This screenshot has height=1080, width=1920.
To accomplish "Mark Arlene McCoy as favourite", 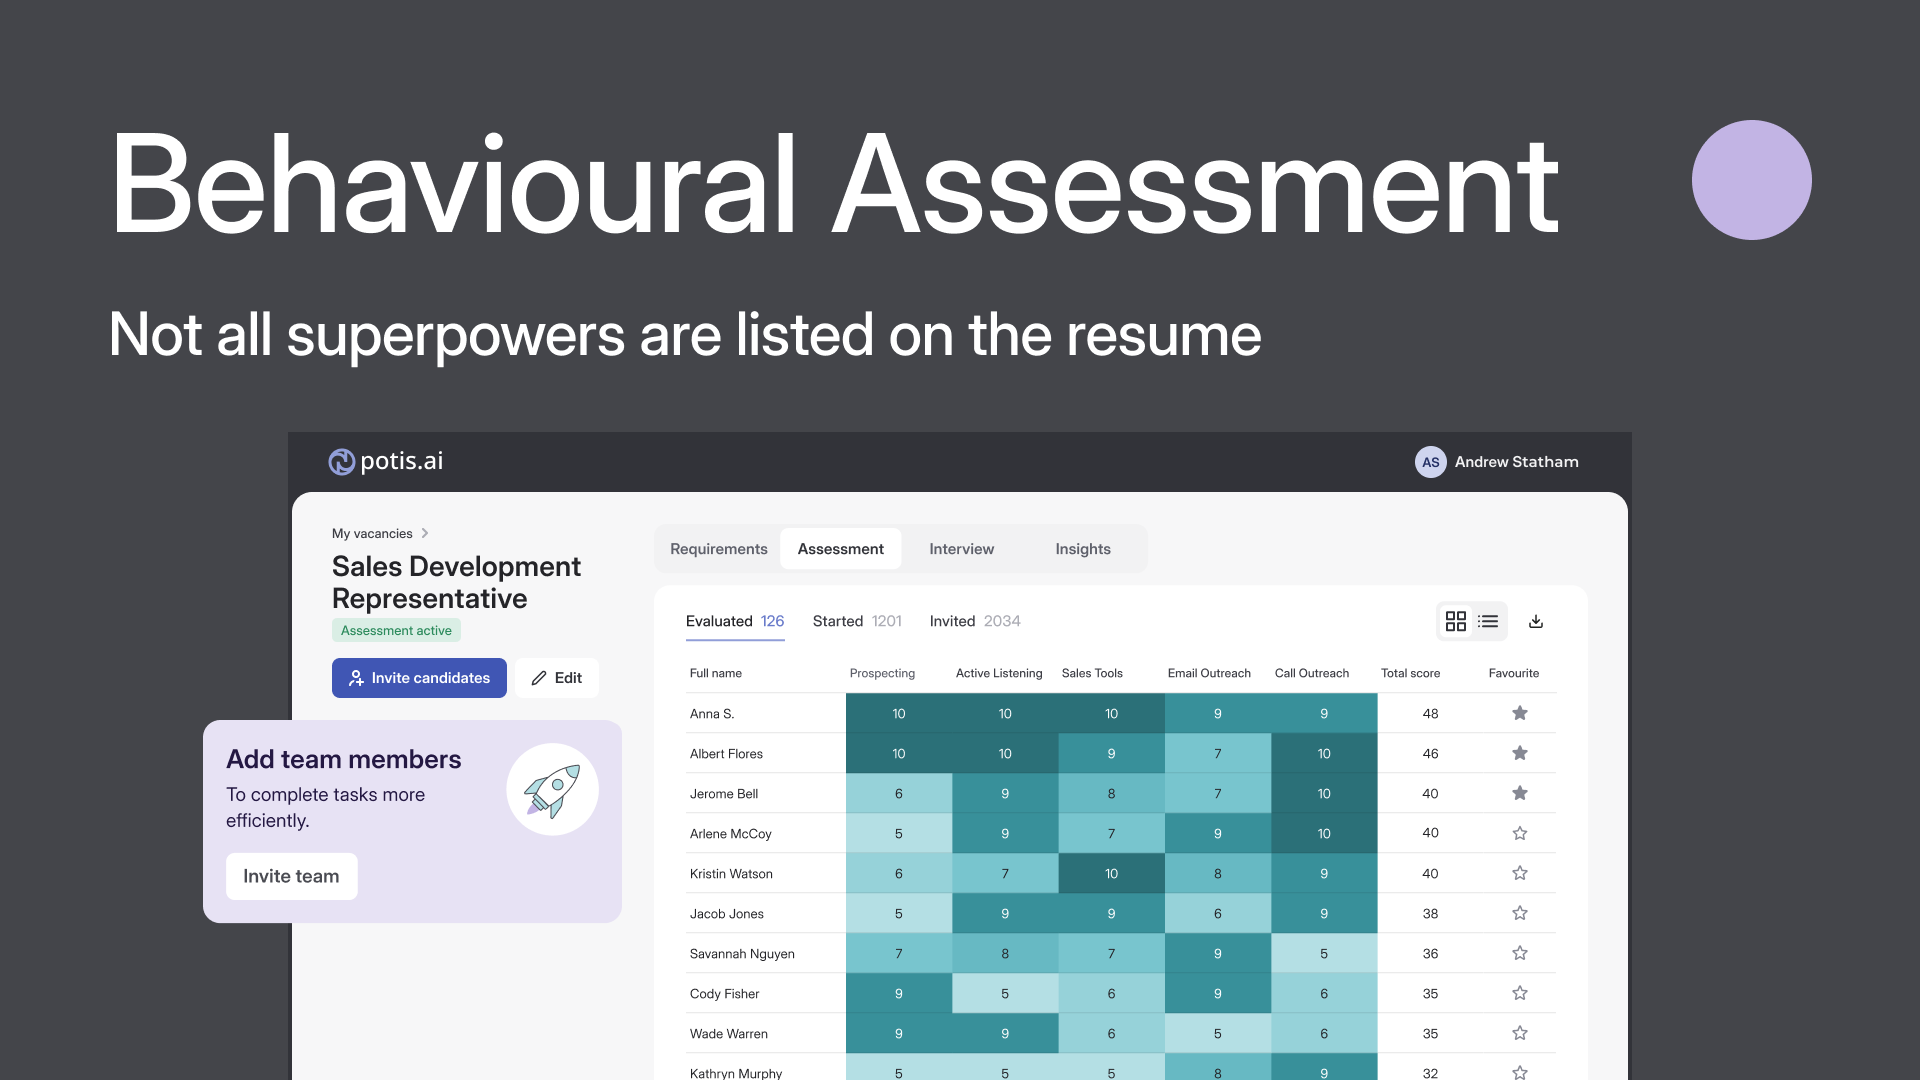I will (1519, 833).
